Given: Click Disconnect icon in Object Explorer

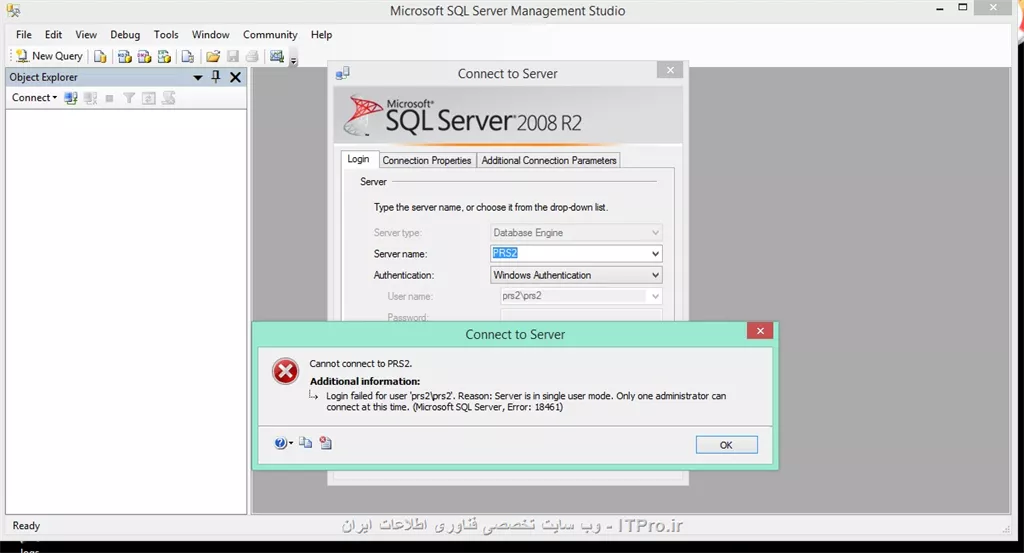Looking at the screenshot, I should point(90,98).
